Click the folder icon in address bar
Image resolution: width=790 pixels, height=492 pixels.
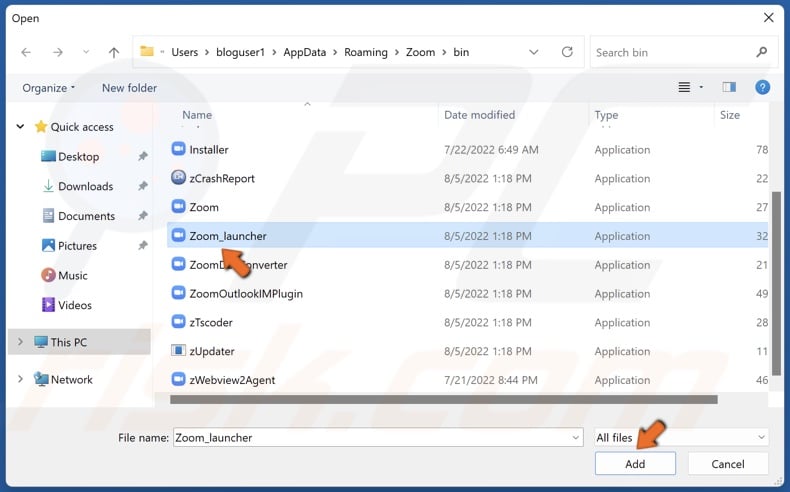coord(147,51)
